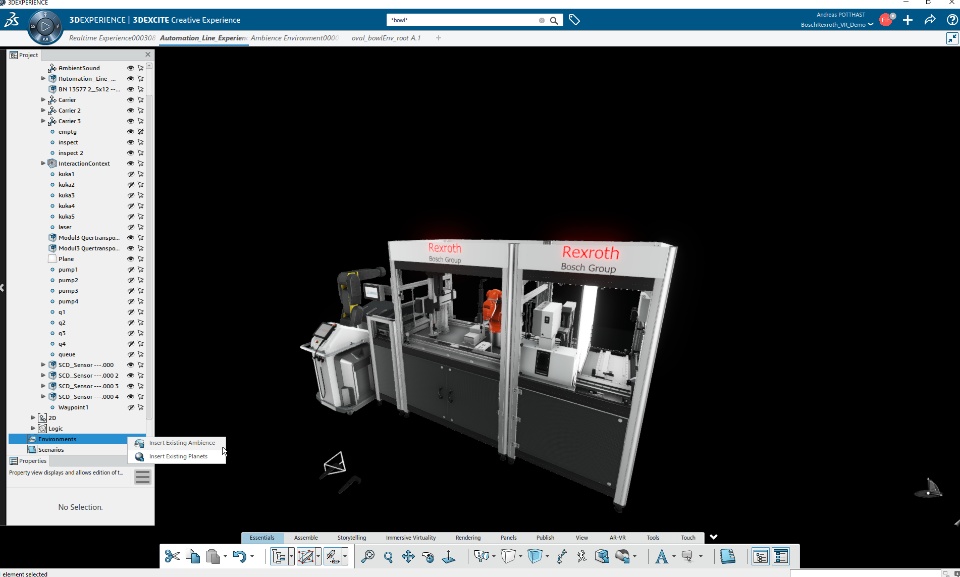Click the Pan four-arrow icon
The width and height of the screenshot is (960, 577).
(408, 556)
